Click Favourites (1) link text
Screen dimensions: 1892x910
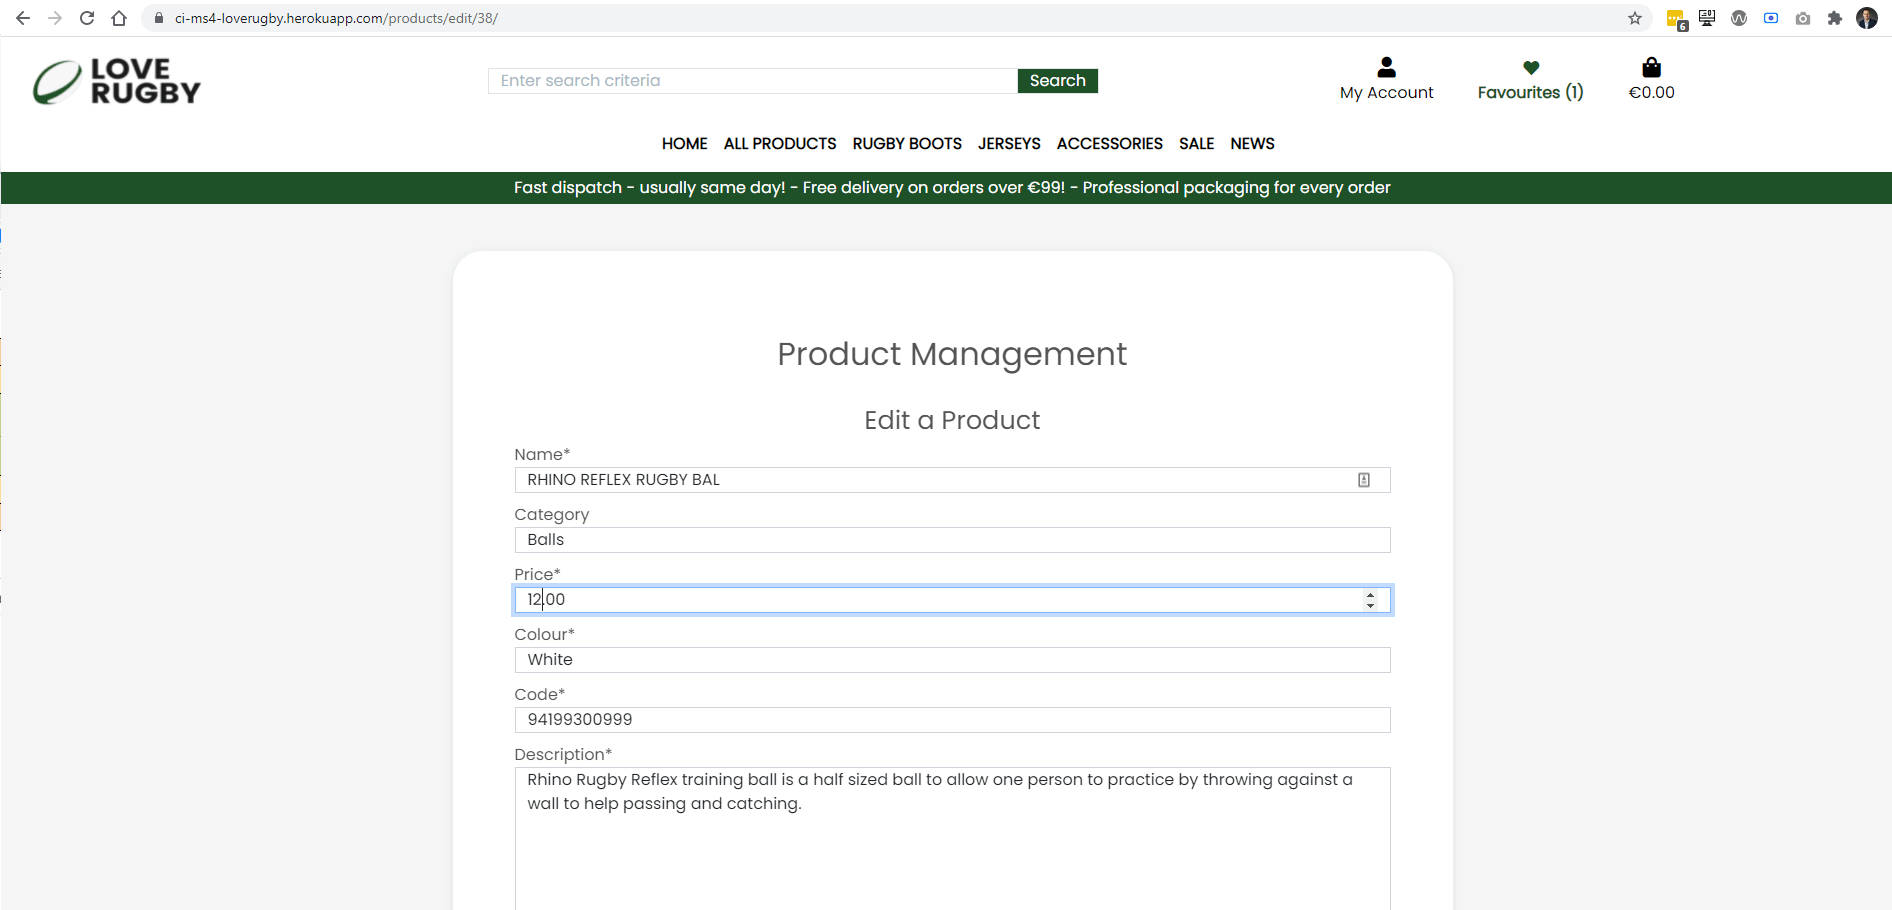[1530, 92]
